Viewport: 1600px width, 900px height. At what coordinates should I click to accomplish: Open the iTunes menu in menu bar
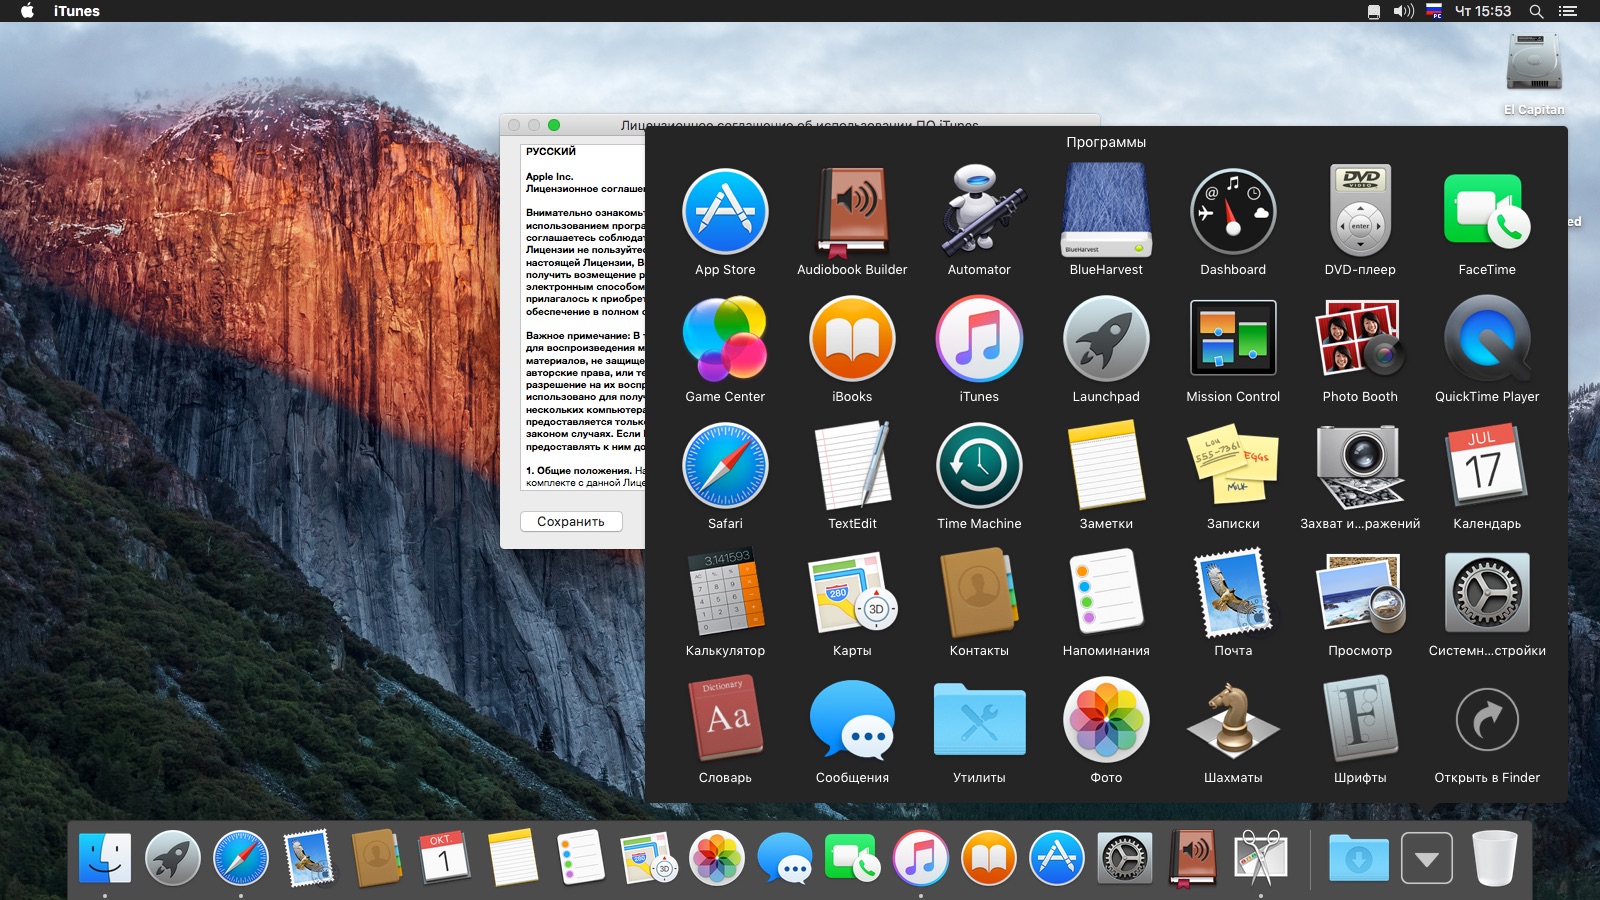pos(77,11)
